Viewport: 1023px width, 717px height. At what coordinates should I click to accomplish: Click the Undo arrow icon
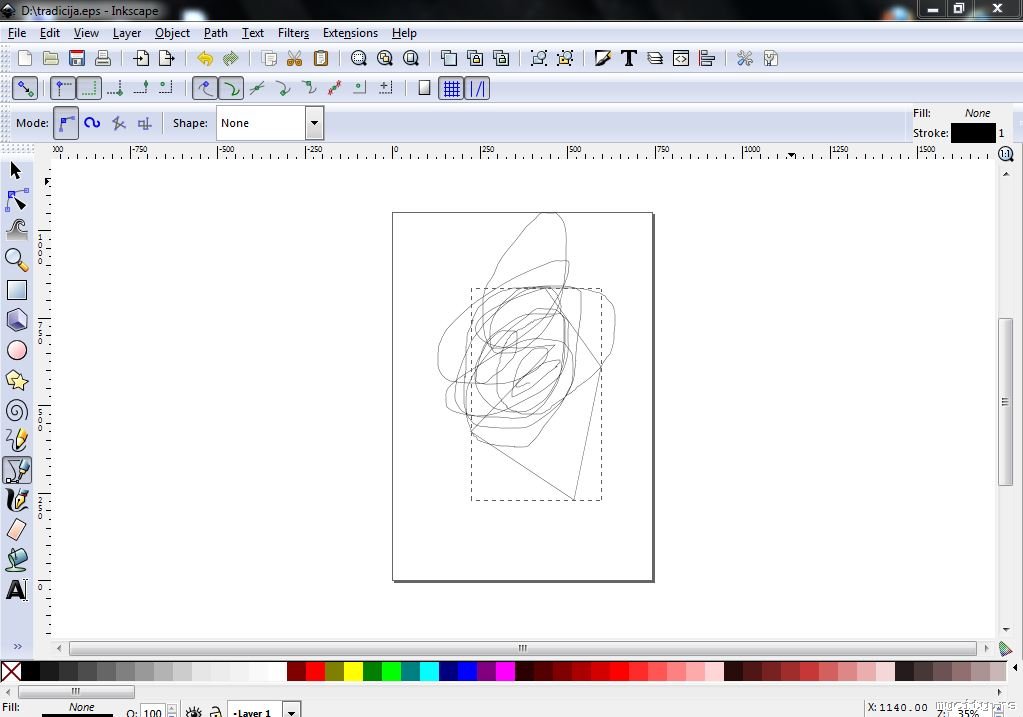click(205, 58)
